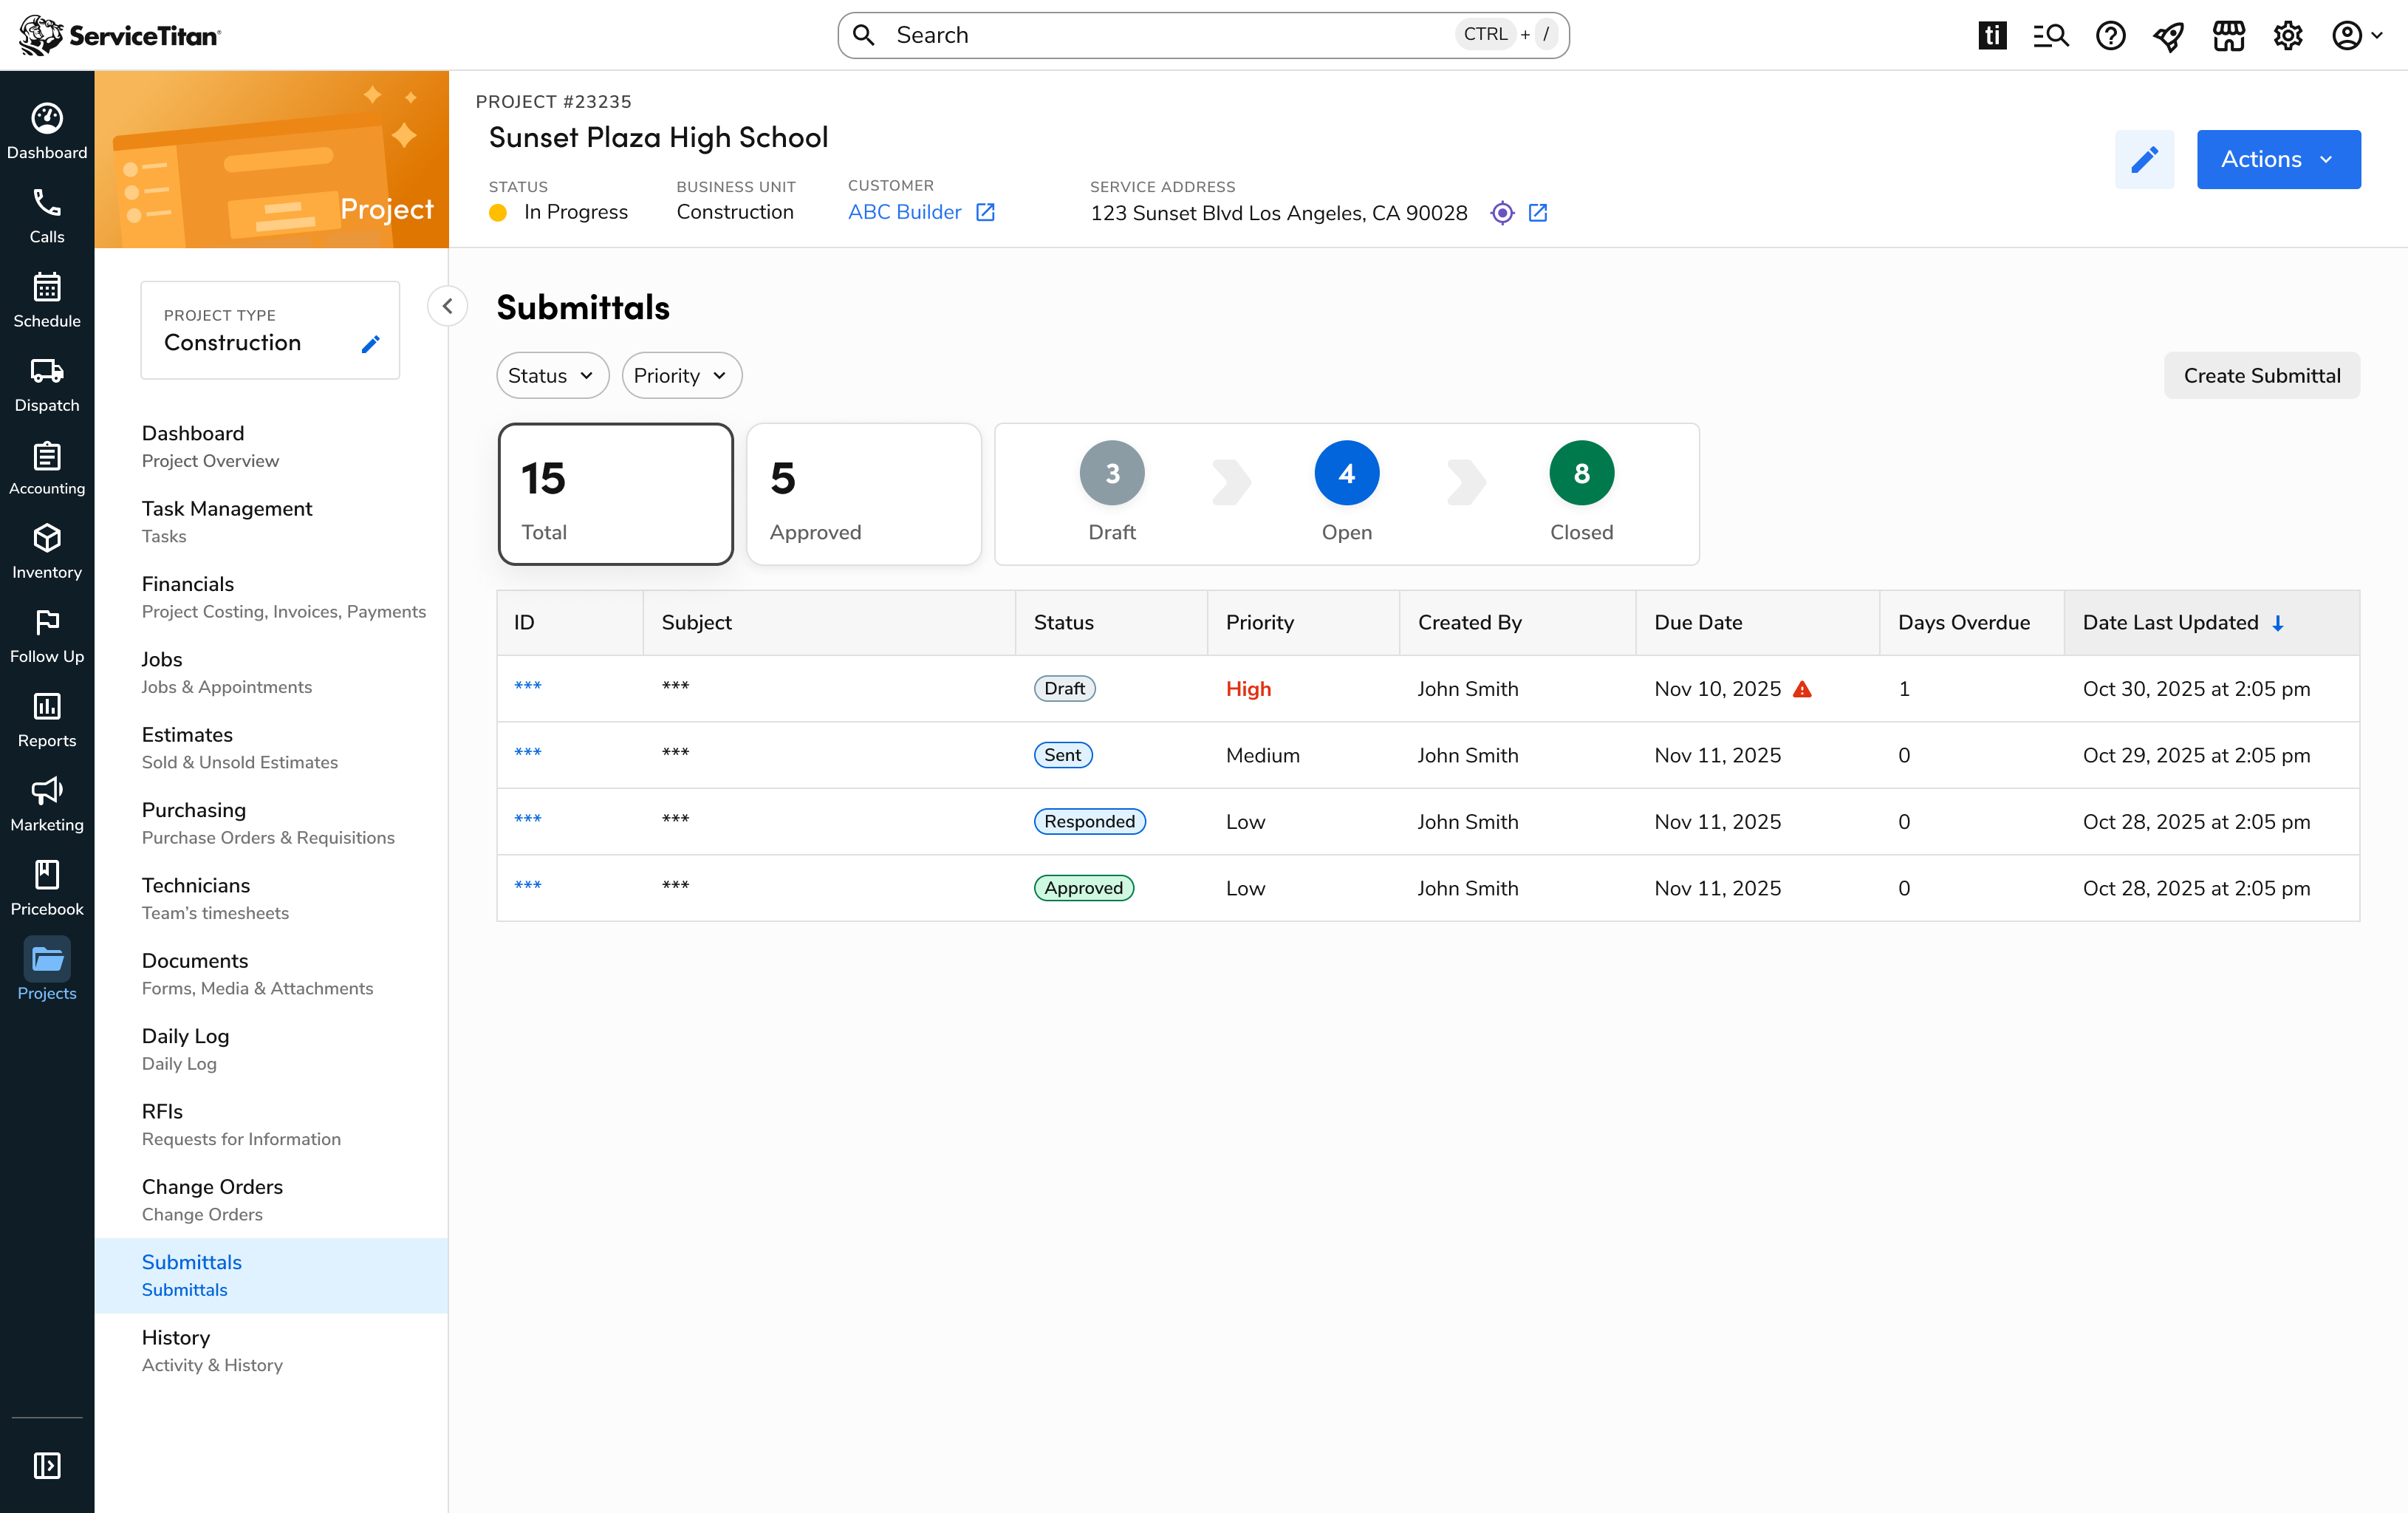This screenshot has height=1513, width=2408.
Task: Edit project type with pencil icon
Action: point(370,344)
